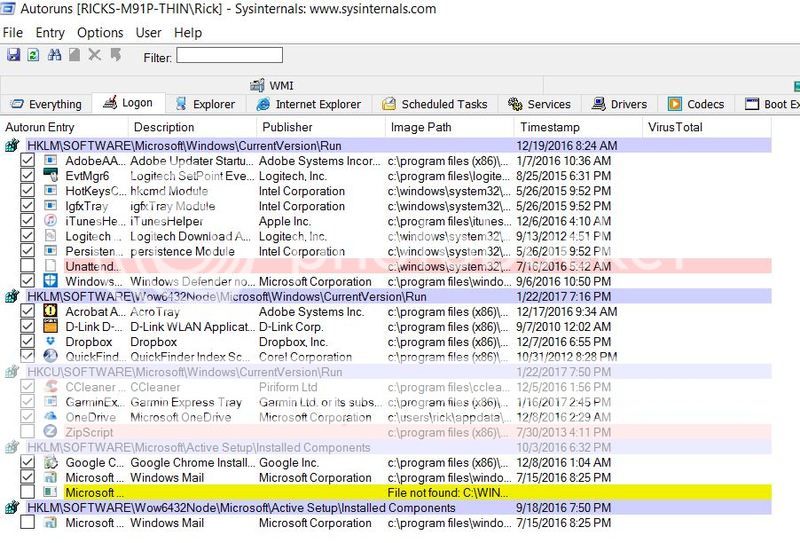Uncheck the Google Chrome Installer checkbox
This screenshot has width=800, height=543.
[x=28, y=462]
